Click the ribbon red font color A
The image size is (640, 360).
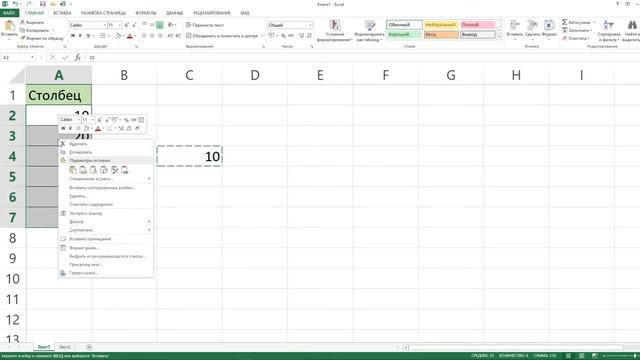click(130, 36)
